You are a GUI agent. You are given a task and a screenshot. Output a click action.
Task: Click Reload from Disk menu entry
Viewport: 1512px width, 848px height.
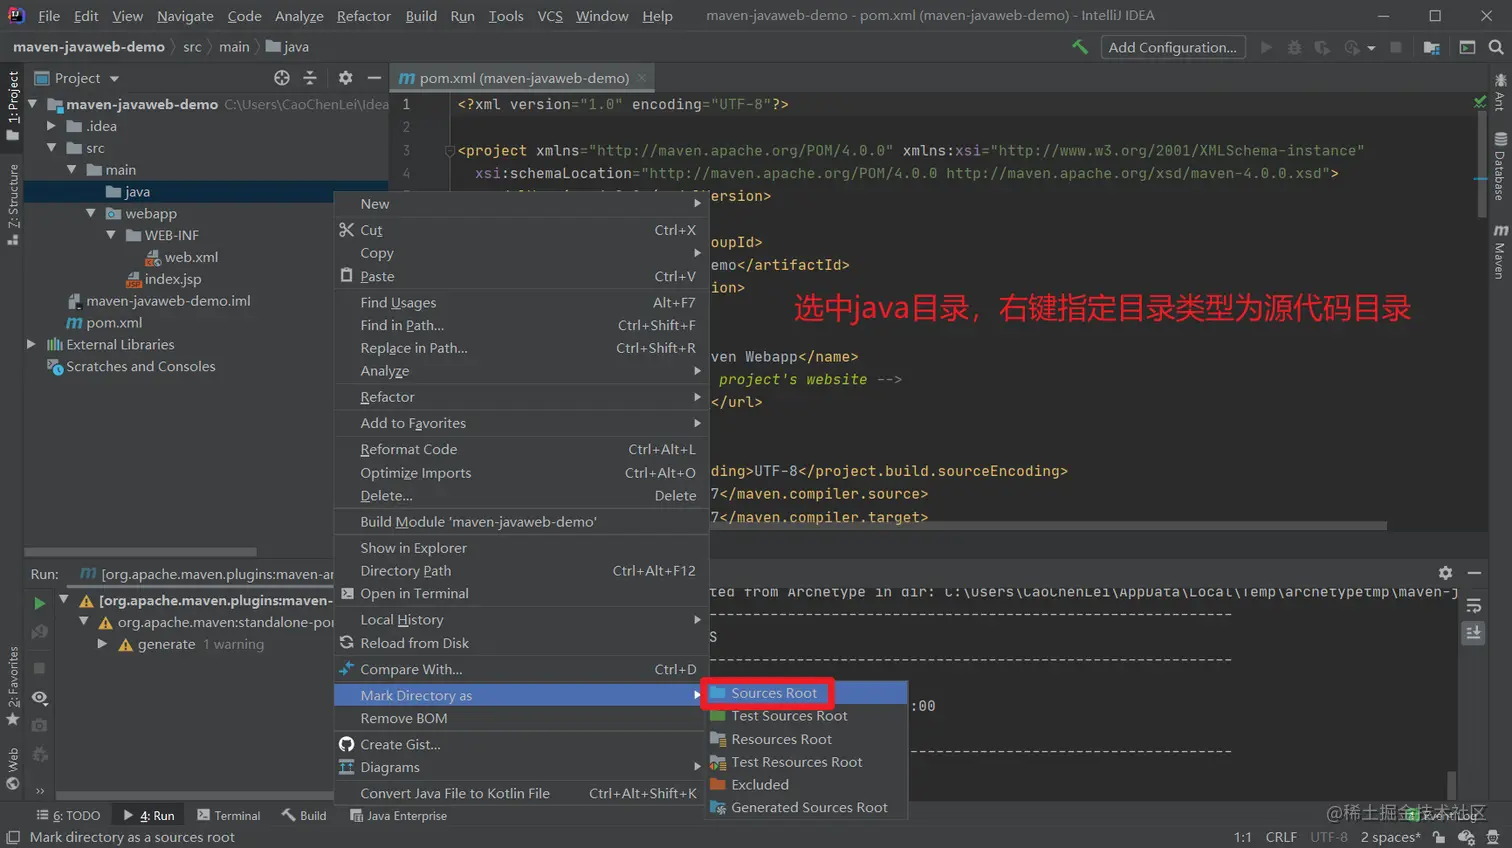(x=521, y=643)
